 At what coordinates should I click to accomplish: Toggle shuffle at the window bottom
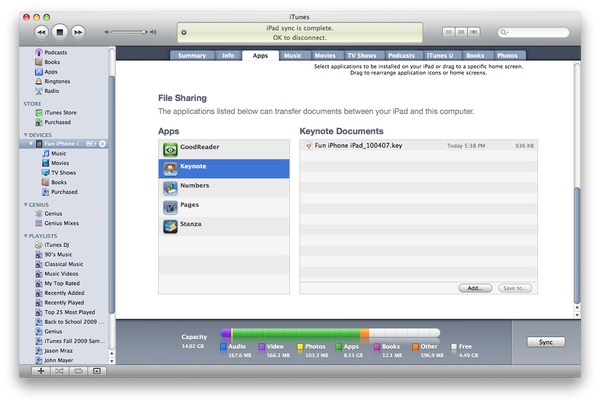pyautogui.click(x=59, y=371)
